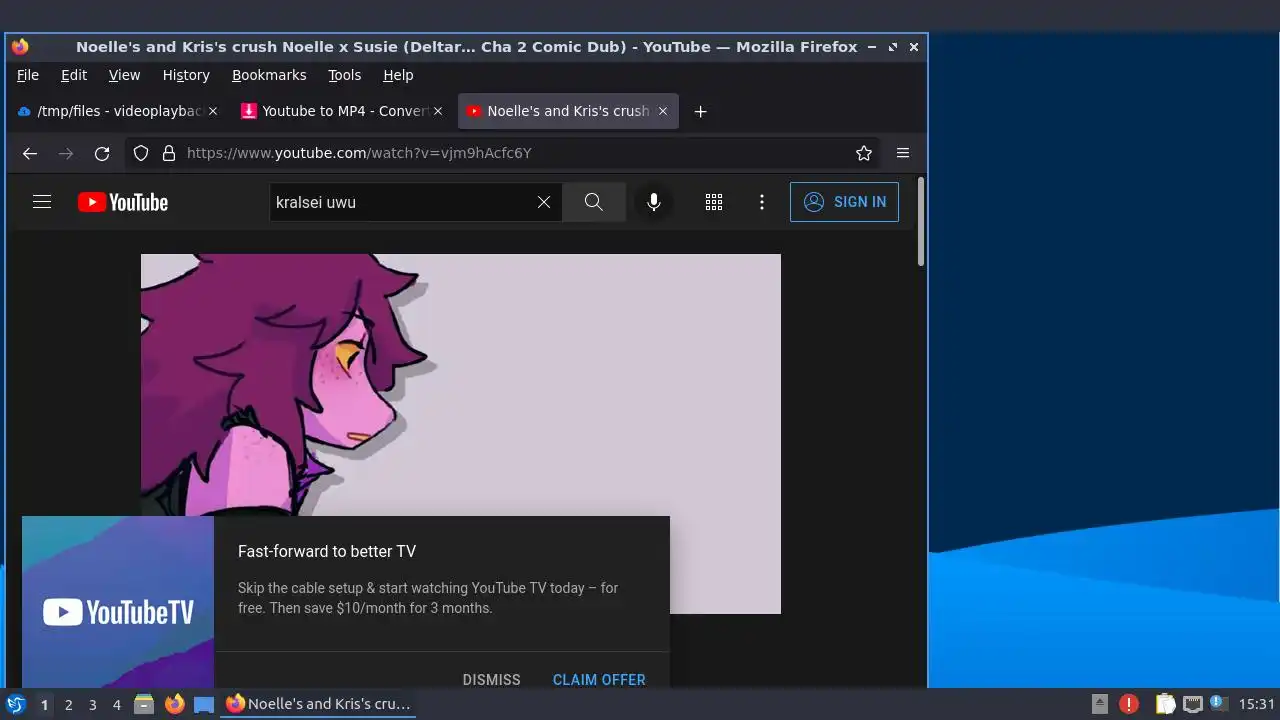The width and height of the screenshot is (1280, 720).
Task: Go forward one page in Firefox
Action: (66, 153)
